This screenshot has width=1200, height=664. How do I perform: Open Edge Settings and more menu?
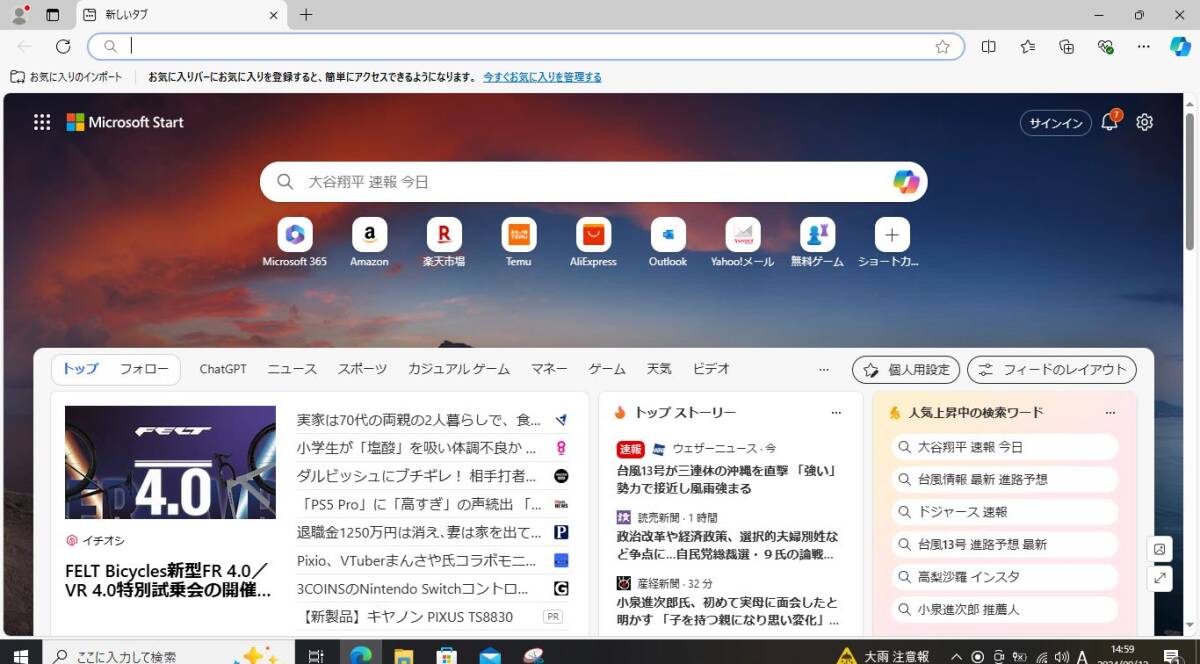(1144, 46)
